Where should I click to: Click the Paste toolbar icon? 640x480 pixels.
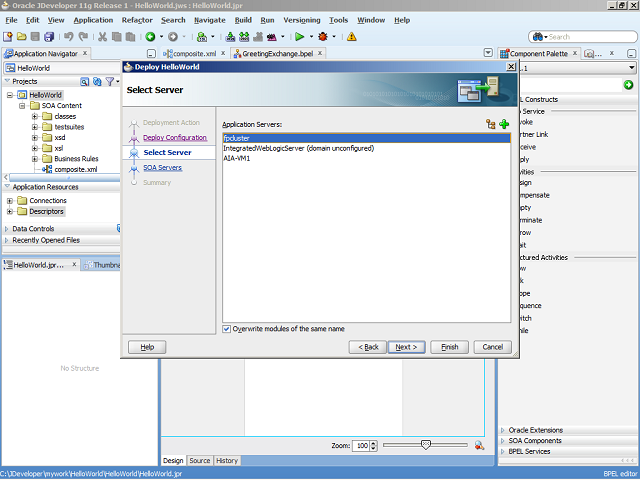(130, 37)
